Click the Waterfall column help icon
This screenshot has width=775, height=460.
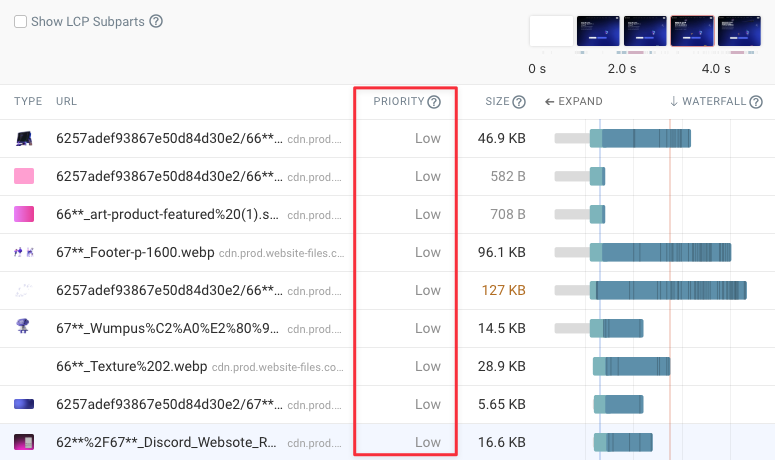[x=756, y=102]
